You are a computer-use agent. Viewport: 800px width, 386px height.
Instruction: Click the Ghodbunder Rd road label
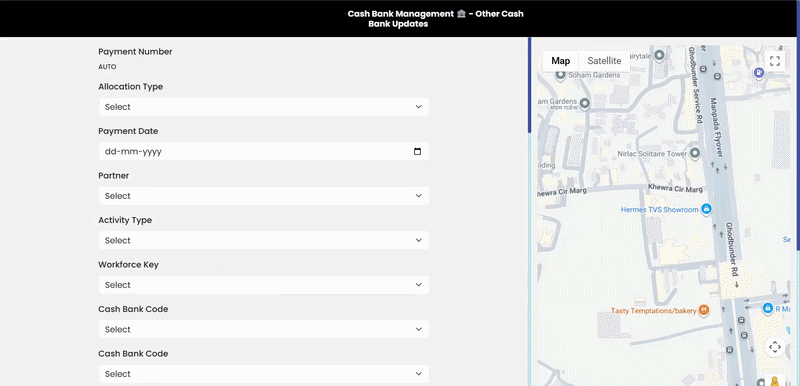732,250
